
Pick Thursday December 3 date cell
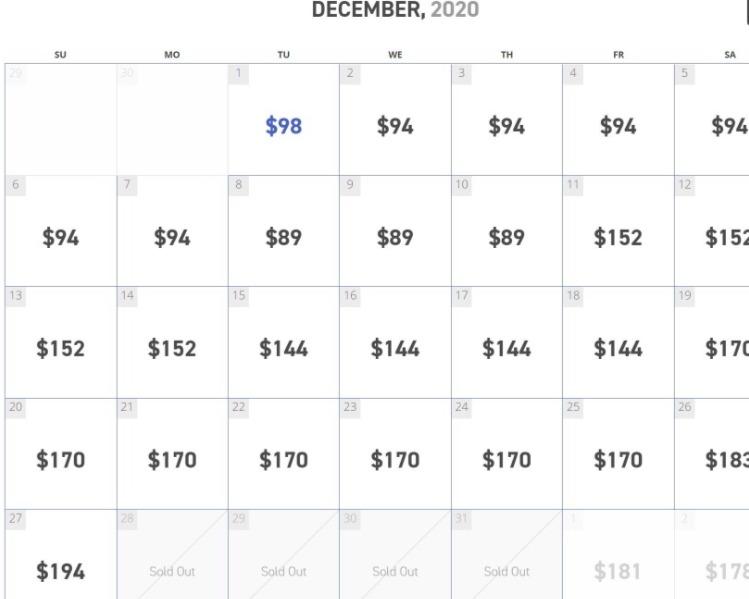click(x=507, y=119)
